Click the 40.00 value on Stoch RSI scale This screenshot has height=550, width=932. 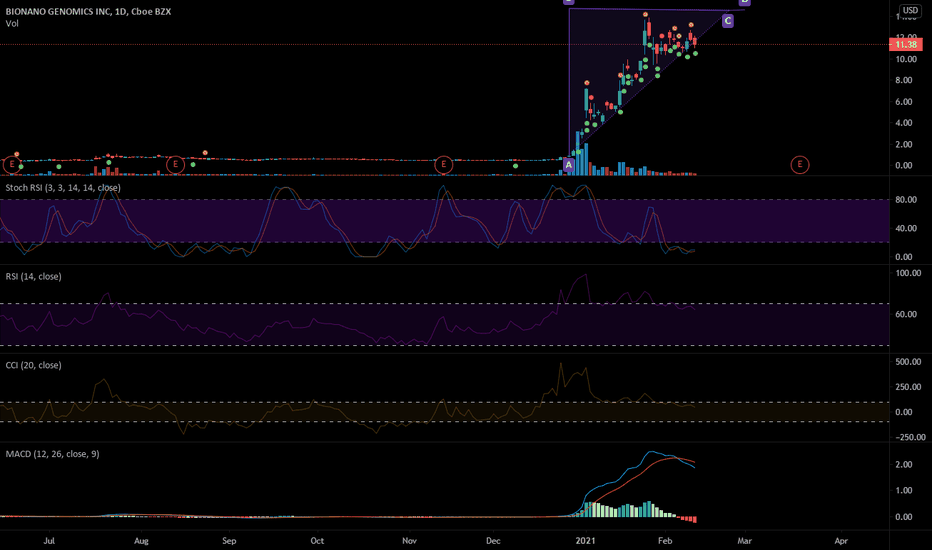point(906,228)
